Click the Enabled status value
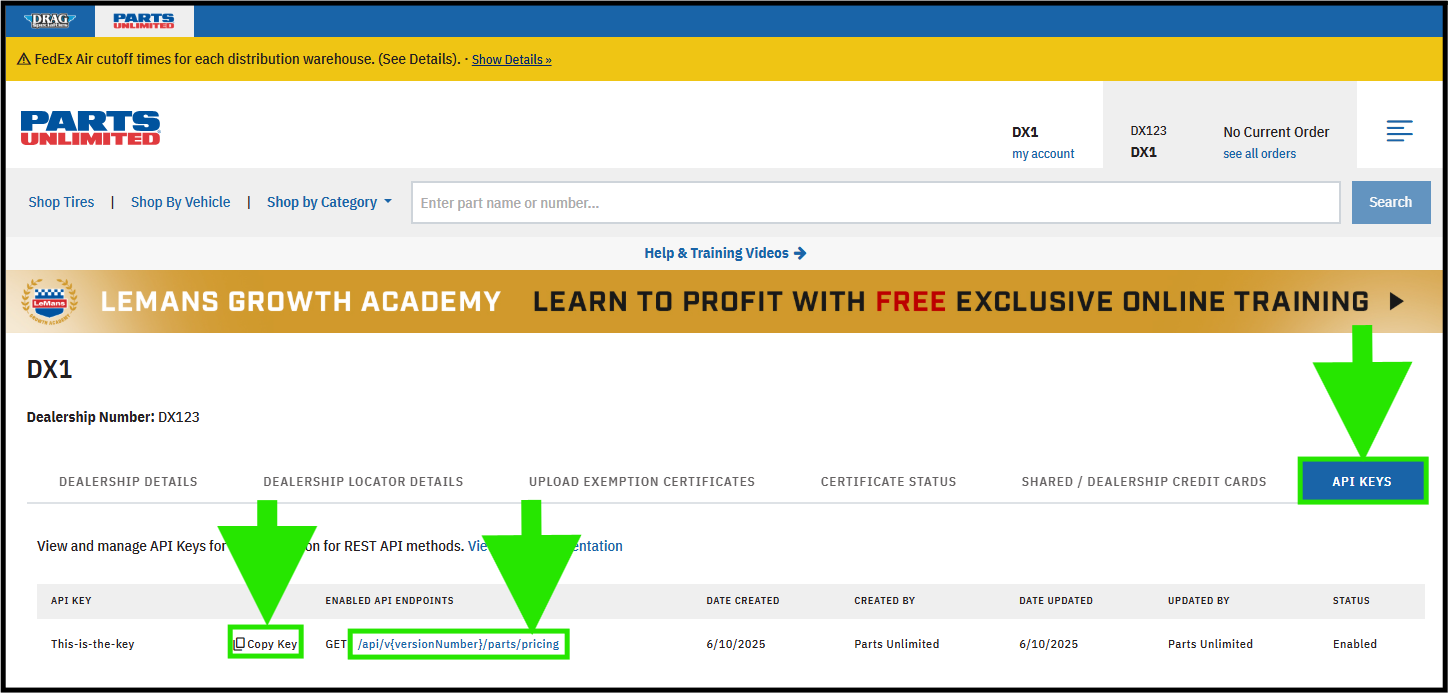Viewport: 1449px width, 694px height. point(1355,644)
